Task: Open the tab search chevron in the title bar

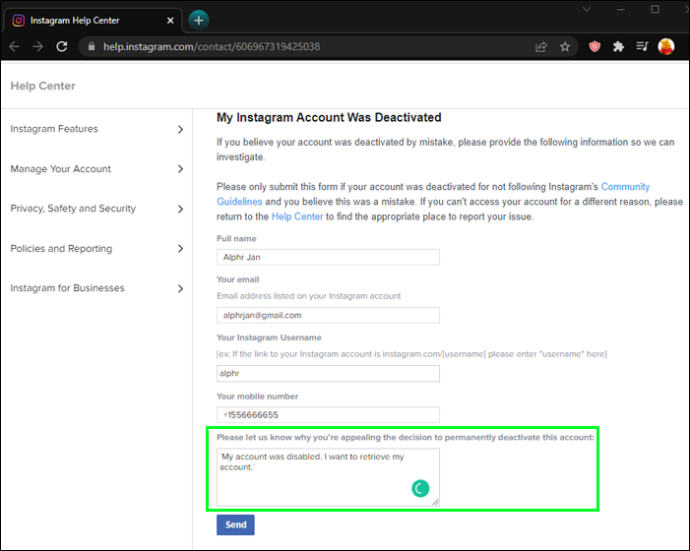Action: pos(587,9)
